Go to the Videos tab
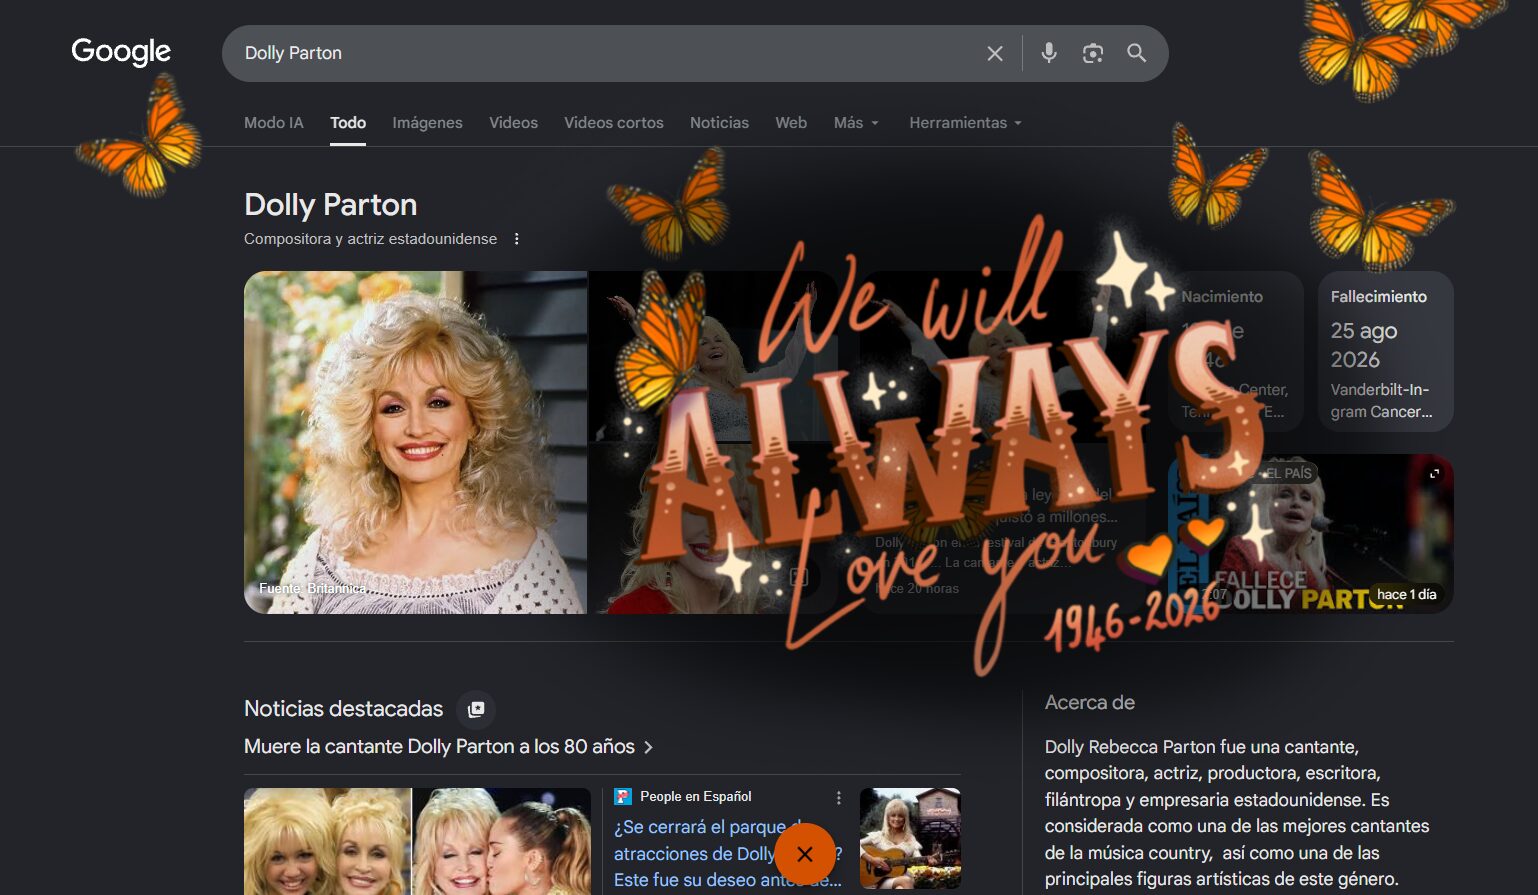Viewport: 1538px width, 895px height. pos(513,123)
